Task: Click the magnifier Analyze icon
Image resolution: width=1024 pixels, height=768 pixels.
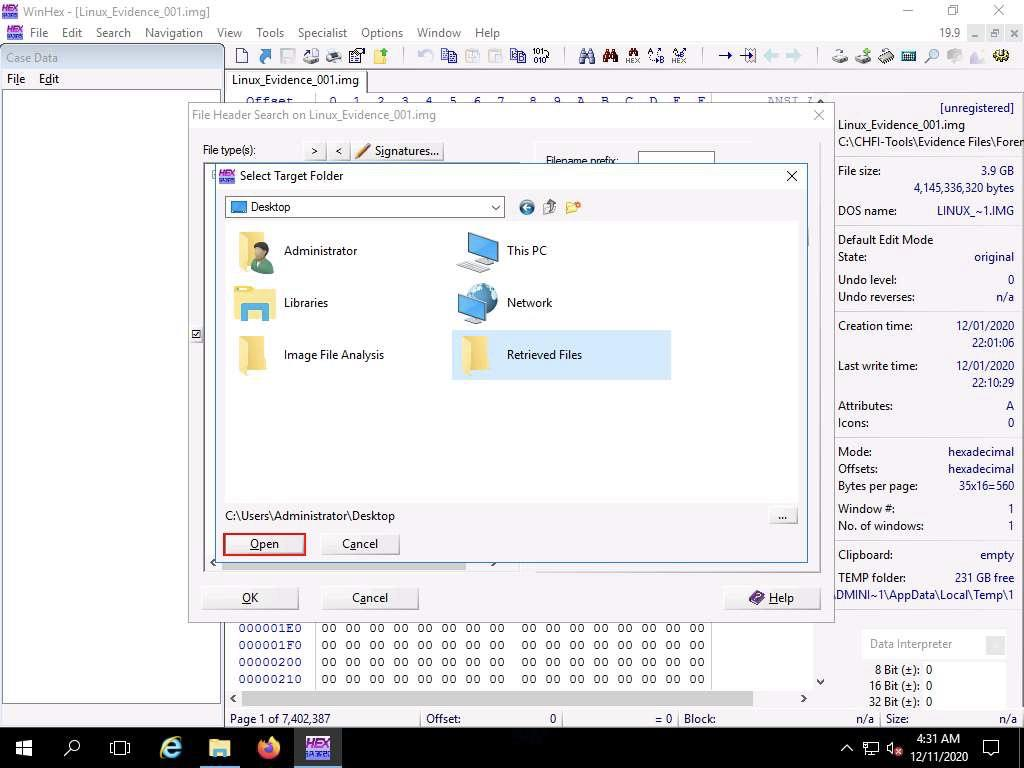Action: point(932,56)
